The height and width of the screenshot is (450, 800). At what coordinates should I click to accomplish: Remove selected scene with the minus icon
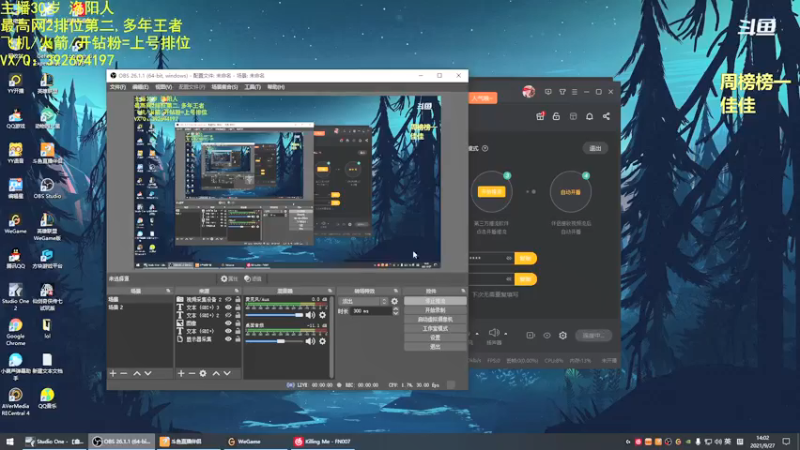pyautogui.click(x=123, y=373)
